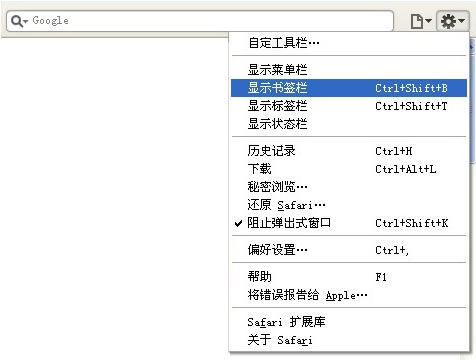Choose 显示标签栏 menu entry
The width and height of the screenshot is (476, 360).
tap(349, 106)
